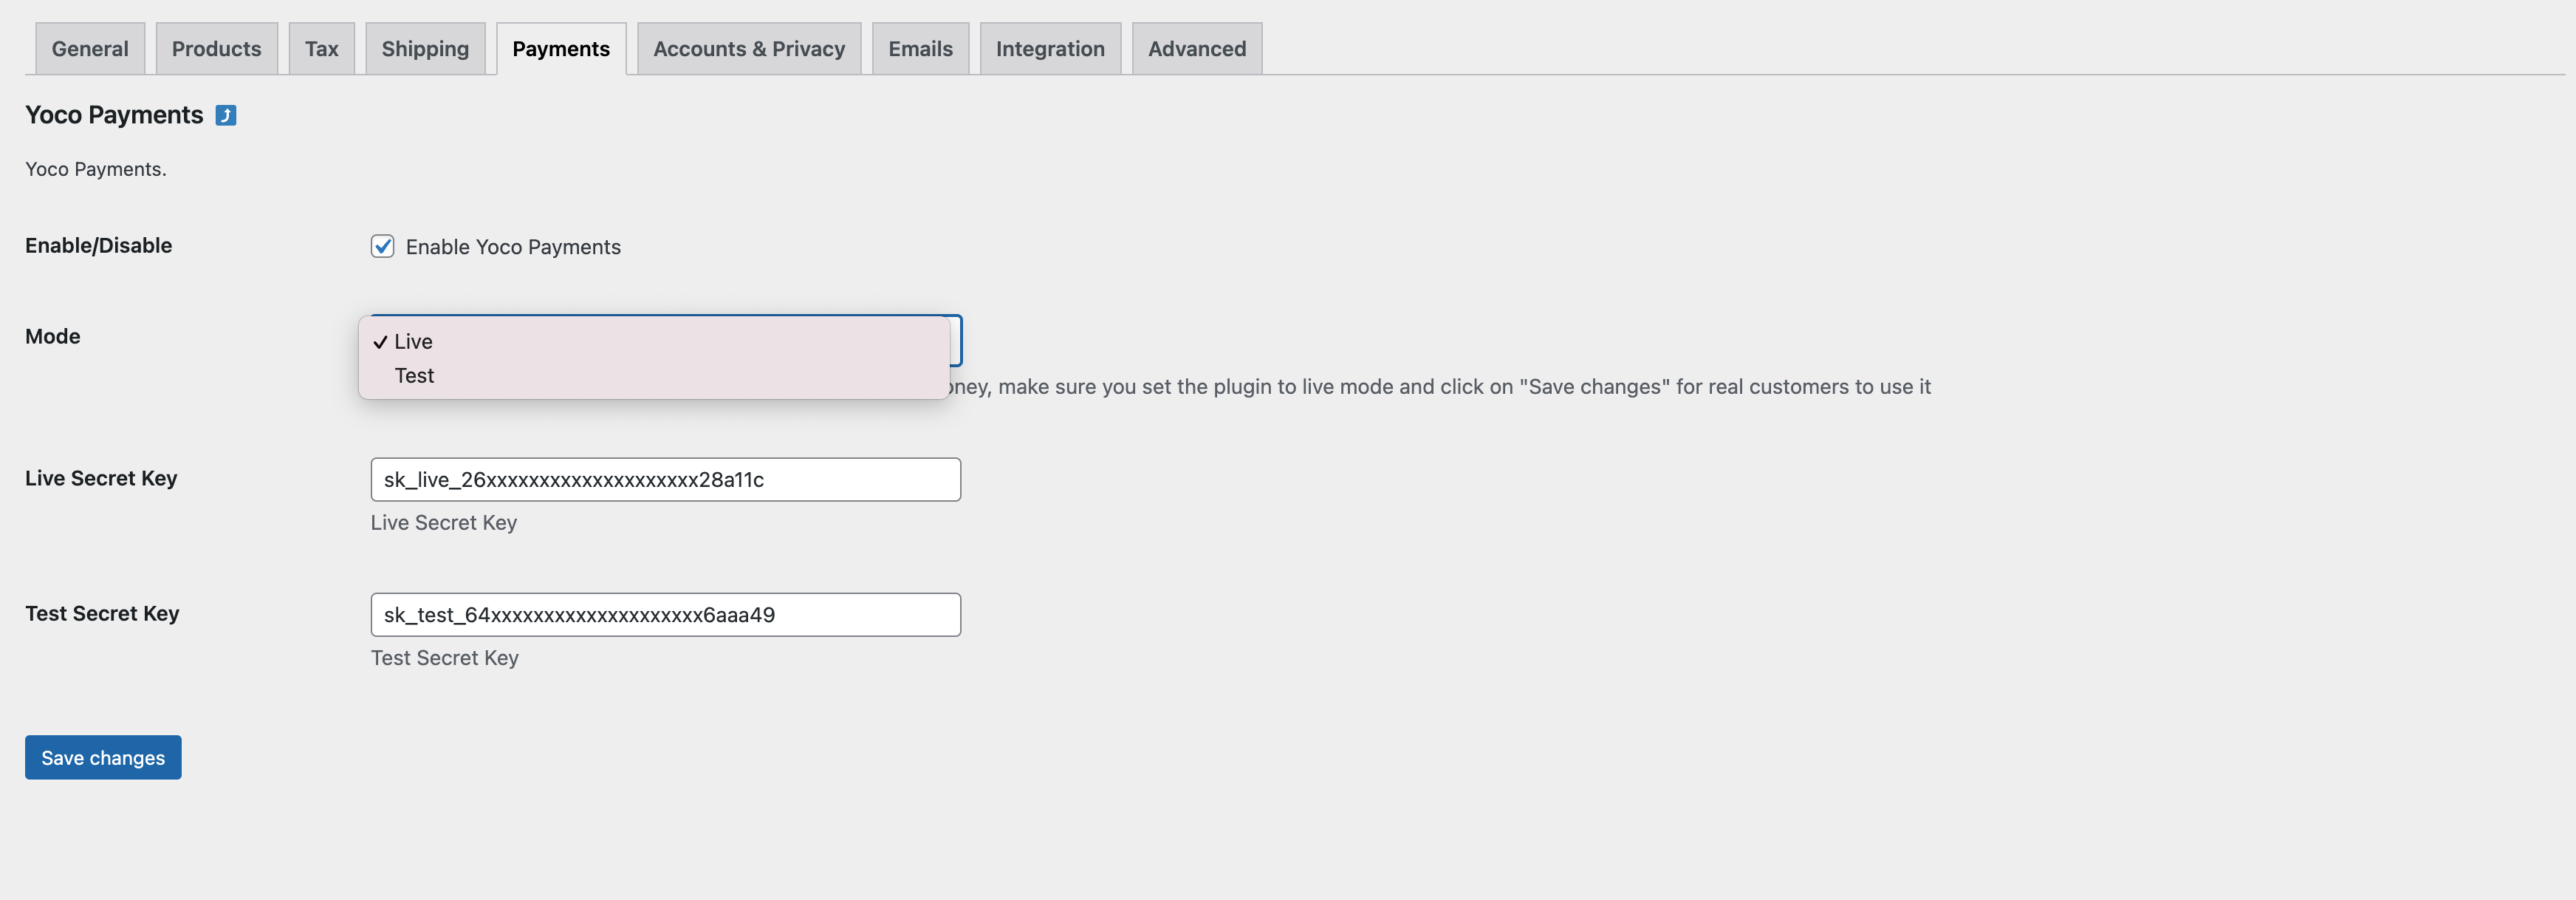Open the General settings tab
2576x900 pixels.
(90, 49)
